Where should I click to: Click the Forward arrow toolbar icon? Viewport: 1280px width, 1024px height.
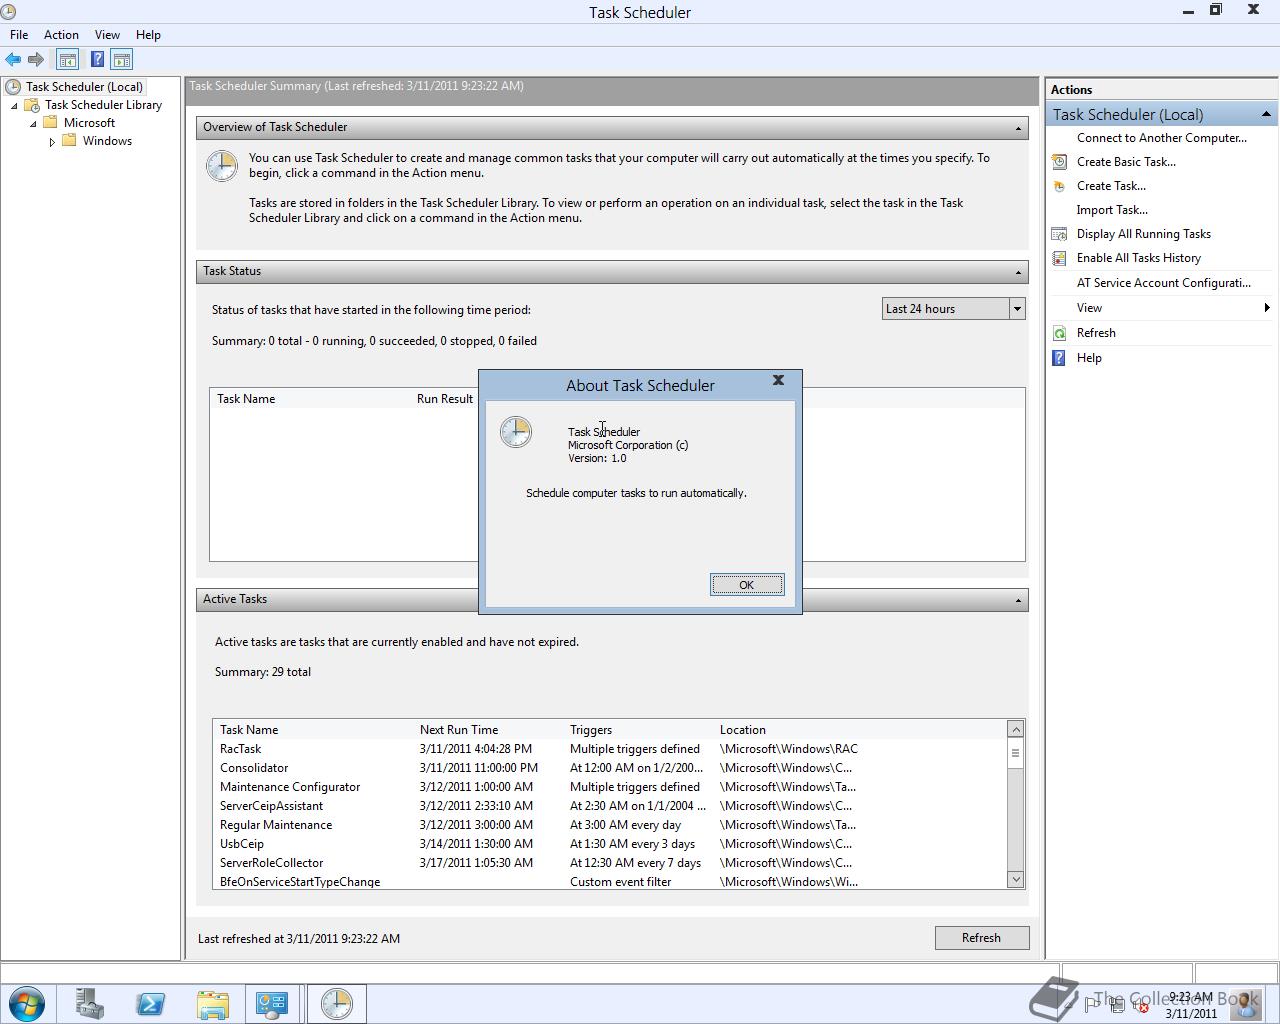tap(36, 60)
